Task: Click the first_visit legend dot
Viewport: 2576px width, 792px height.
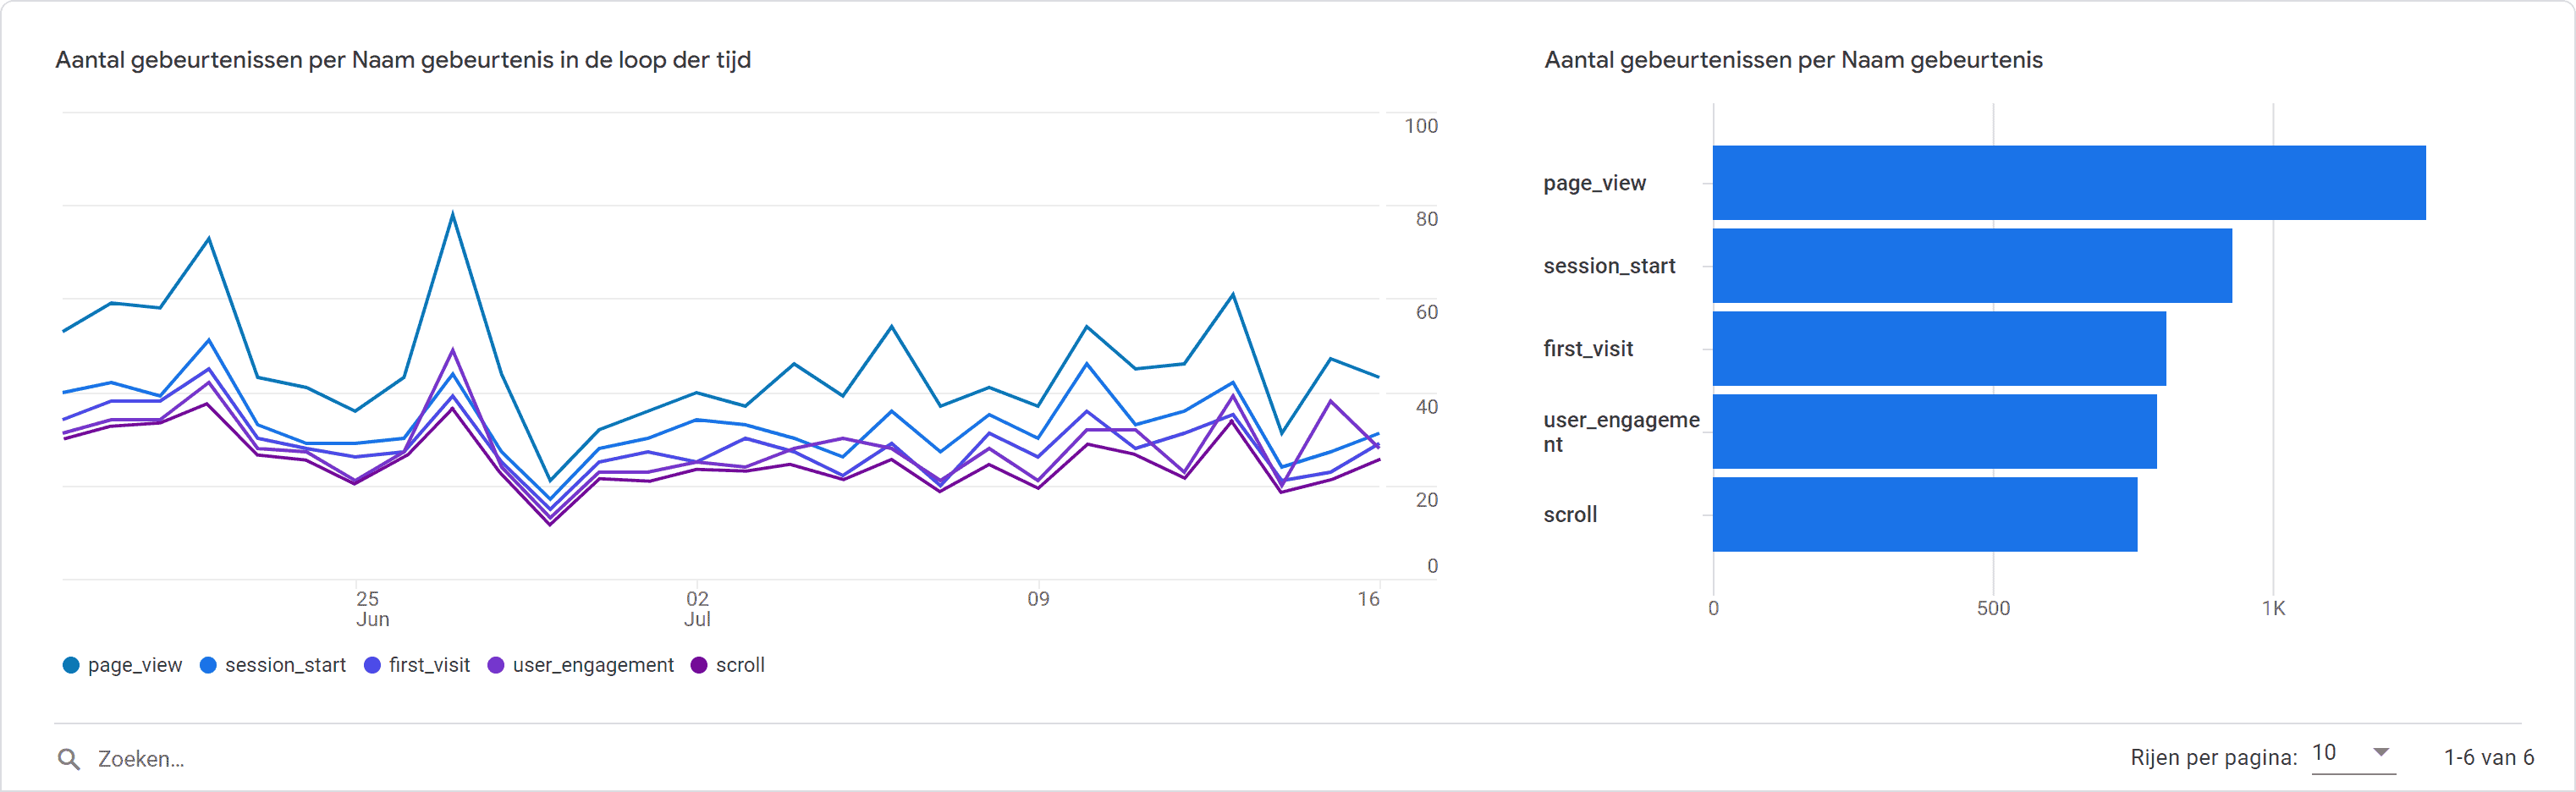Action: click(372, 665)
